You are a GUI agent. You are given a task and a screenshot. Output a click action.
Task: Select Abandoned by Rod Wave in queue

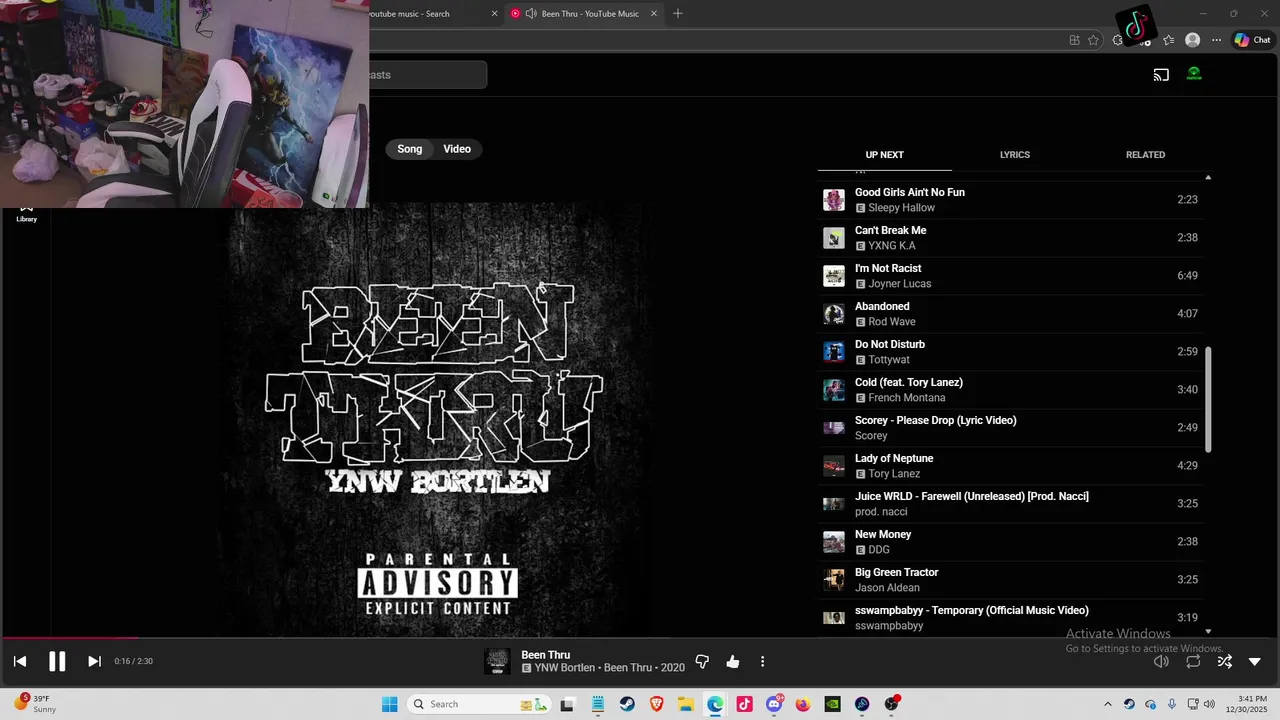pyautogui.click(x=1011, y=314)
